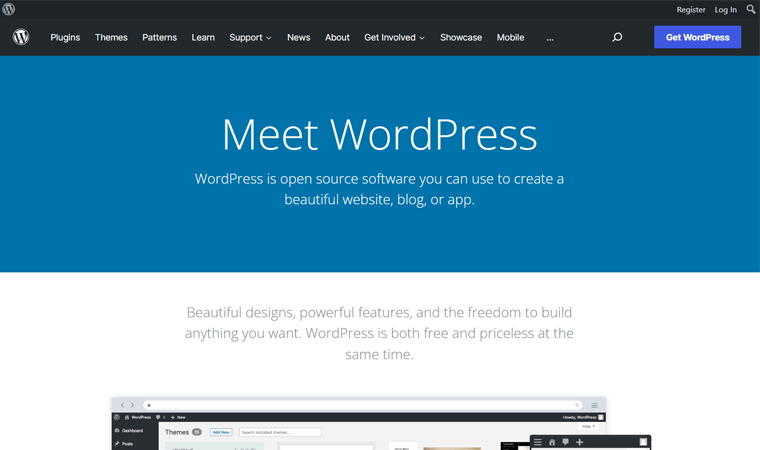Expand the Support dropdown menu
Image resolution: width=760 pixels, height=450 pixels.
point(251,37)
